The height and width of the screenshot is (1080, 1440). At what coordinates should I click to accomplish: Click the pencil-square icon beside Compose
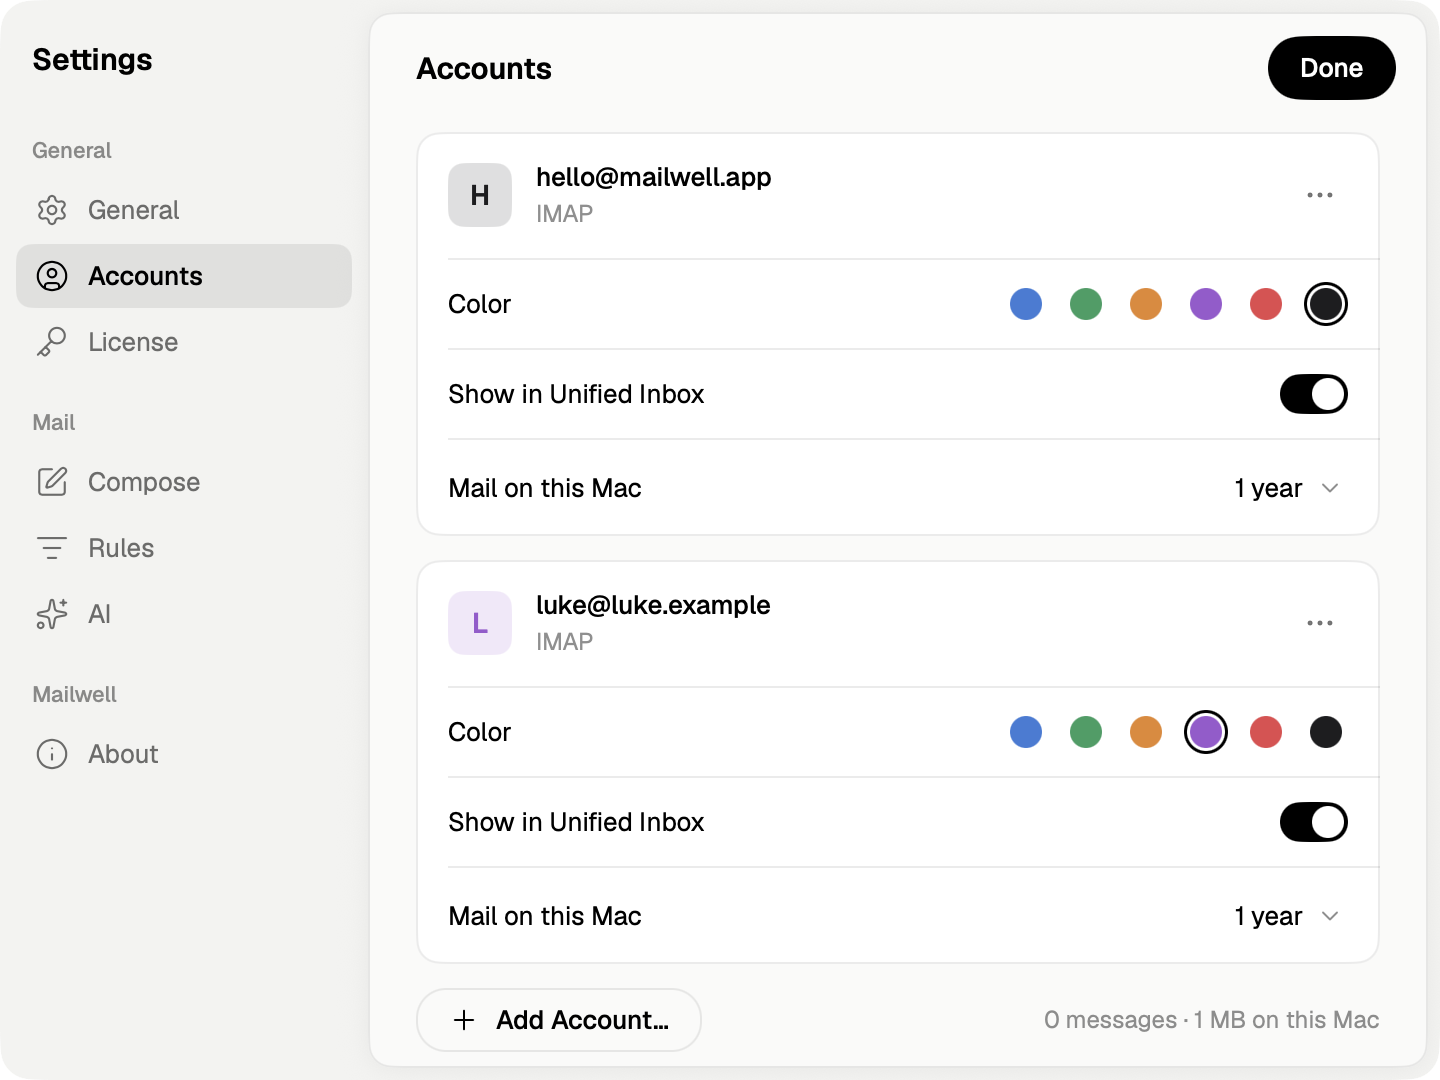[52, 482]
